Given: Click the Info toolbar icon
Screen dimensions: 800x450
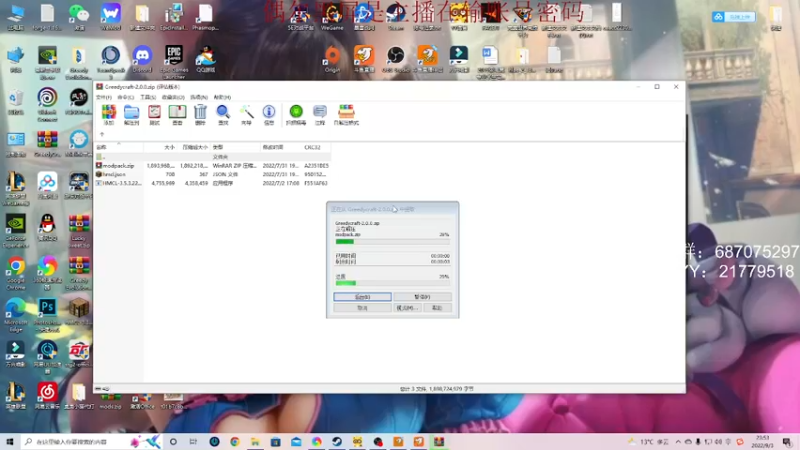Looking at the screenshot, I should point(269,115).
